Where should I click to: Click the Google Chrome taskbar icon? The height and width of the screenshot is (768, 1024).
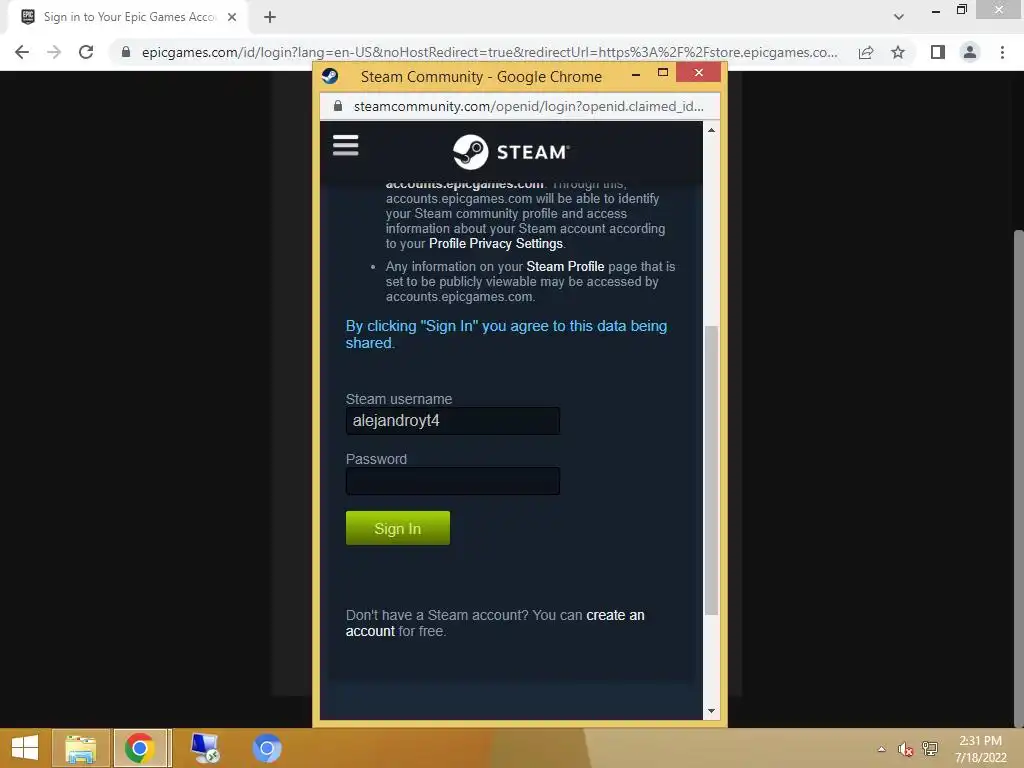click(140, 748)
